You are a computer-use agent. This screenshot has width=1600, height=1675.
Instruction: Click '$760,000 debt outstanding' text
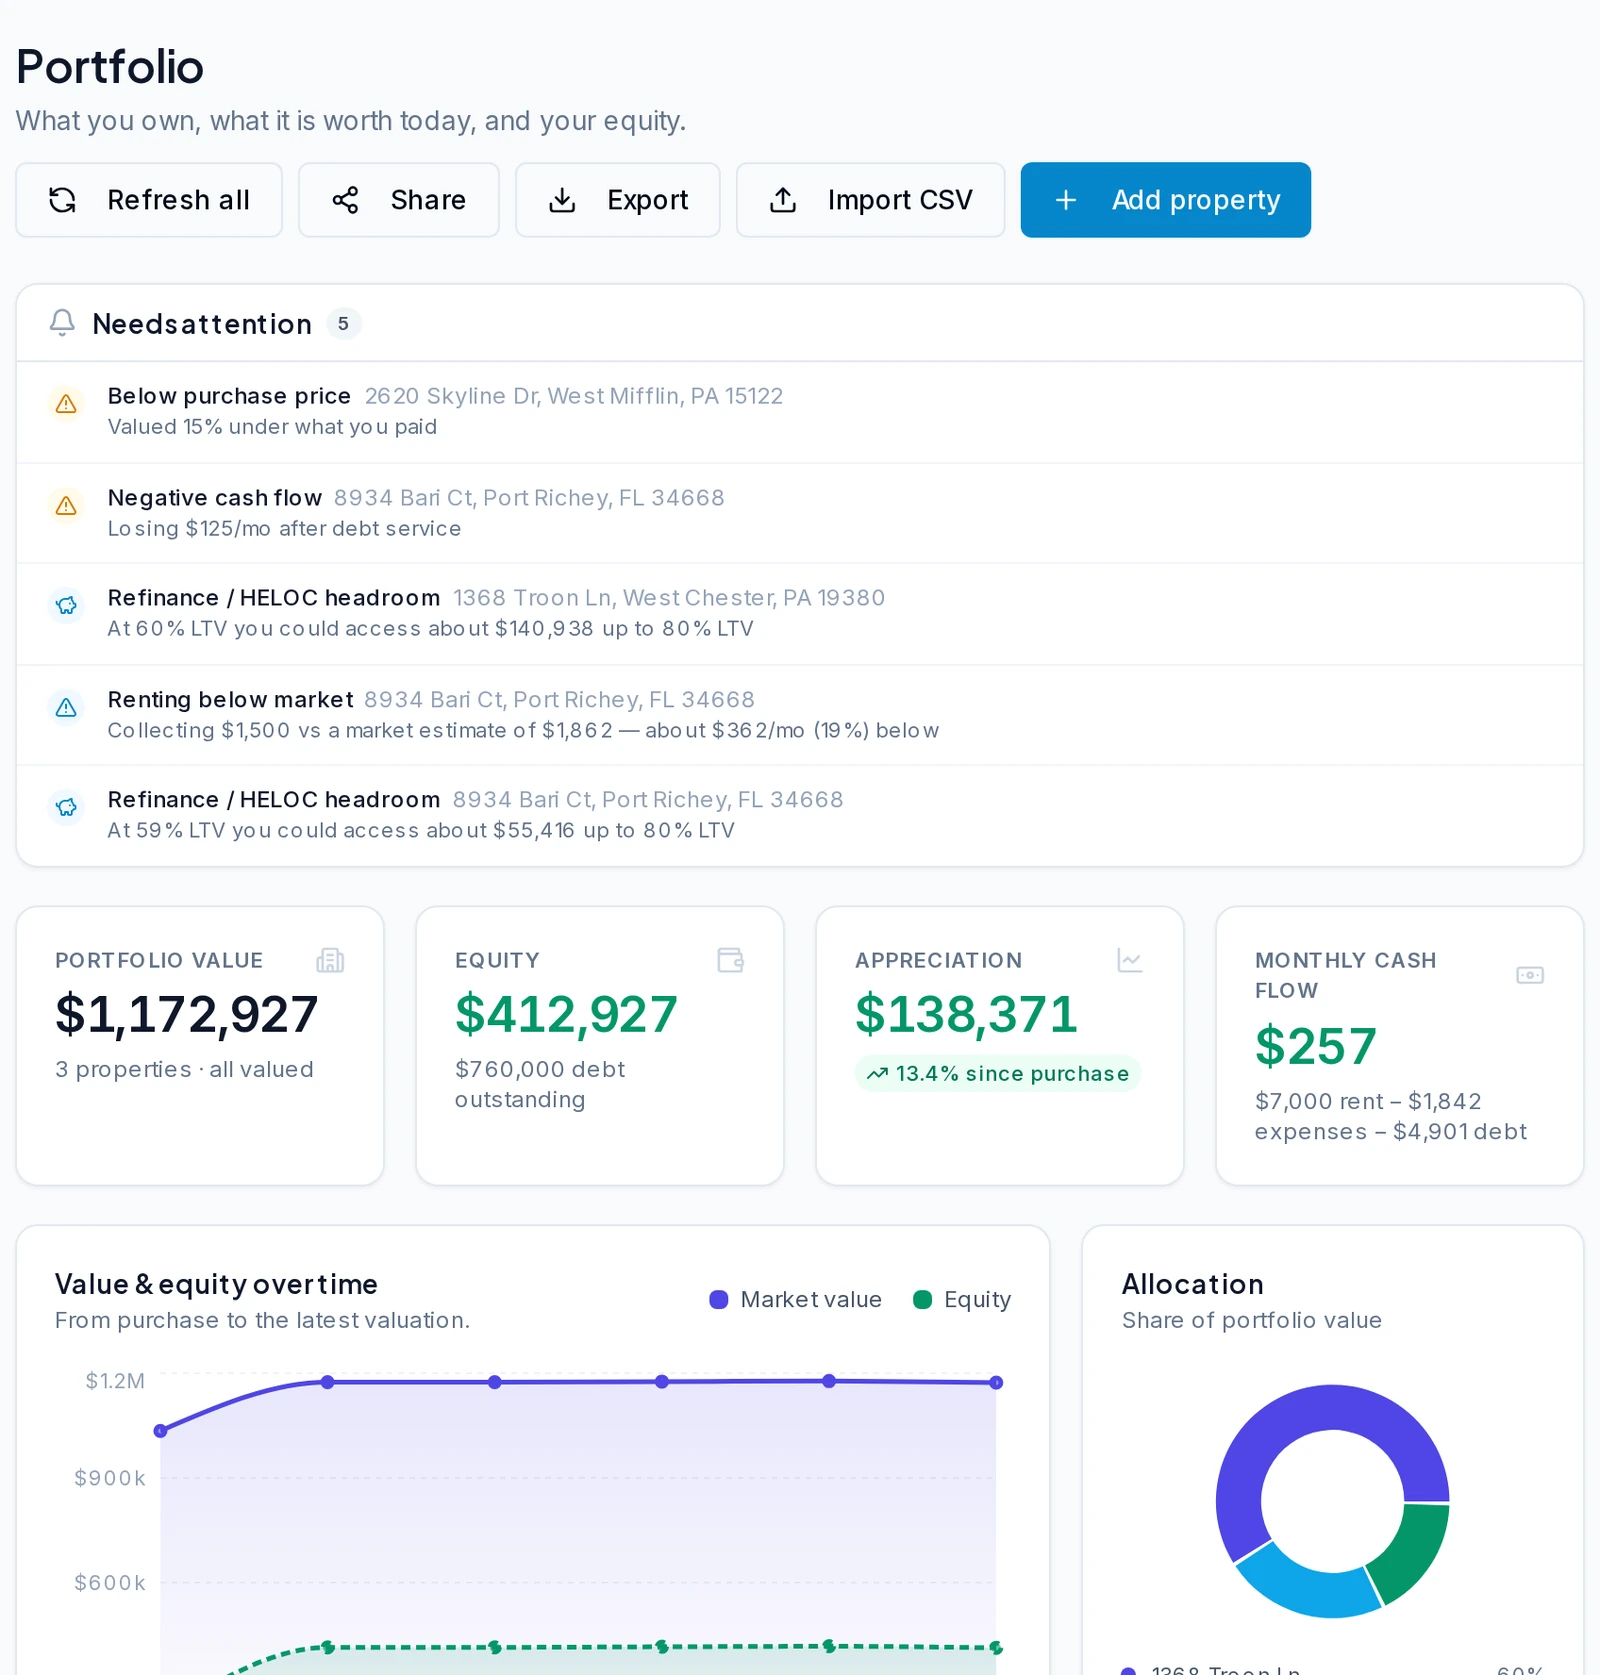pyautogui.click(x=540, y=1085)
